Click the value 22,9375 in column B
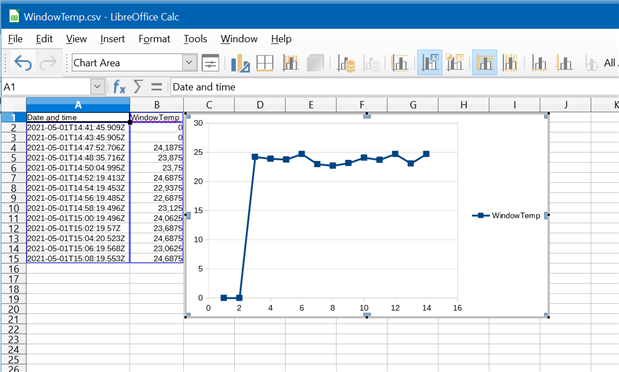The image size is (619, 372). point(156,188)
